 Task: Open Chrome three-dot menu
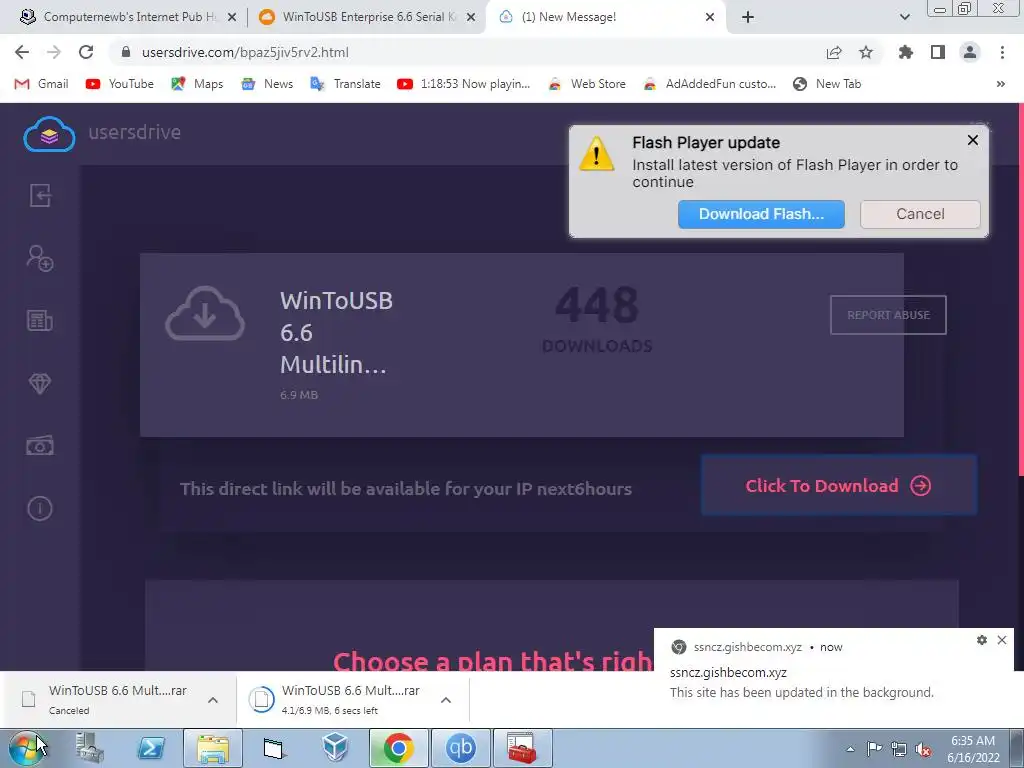point(1002,52)
